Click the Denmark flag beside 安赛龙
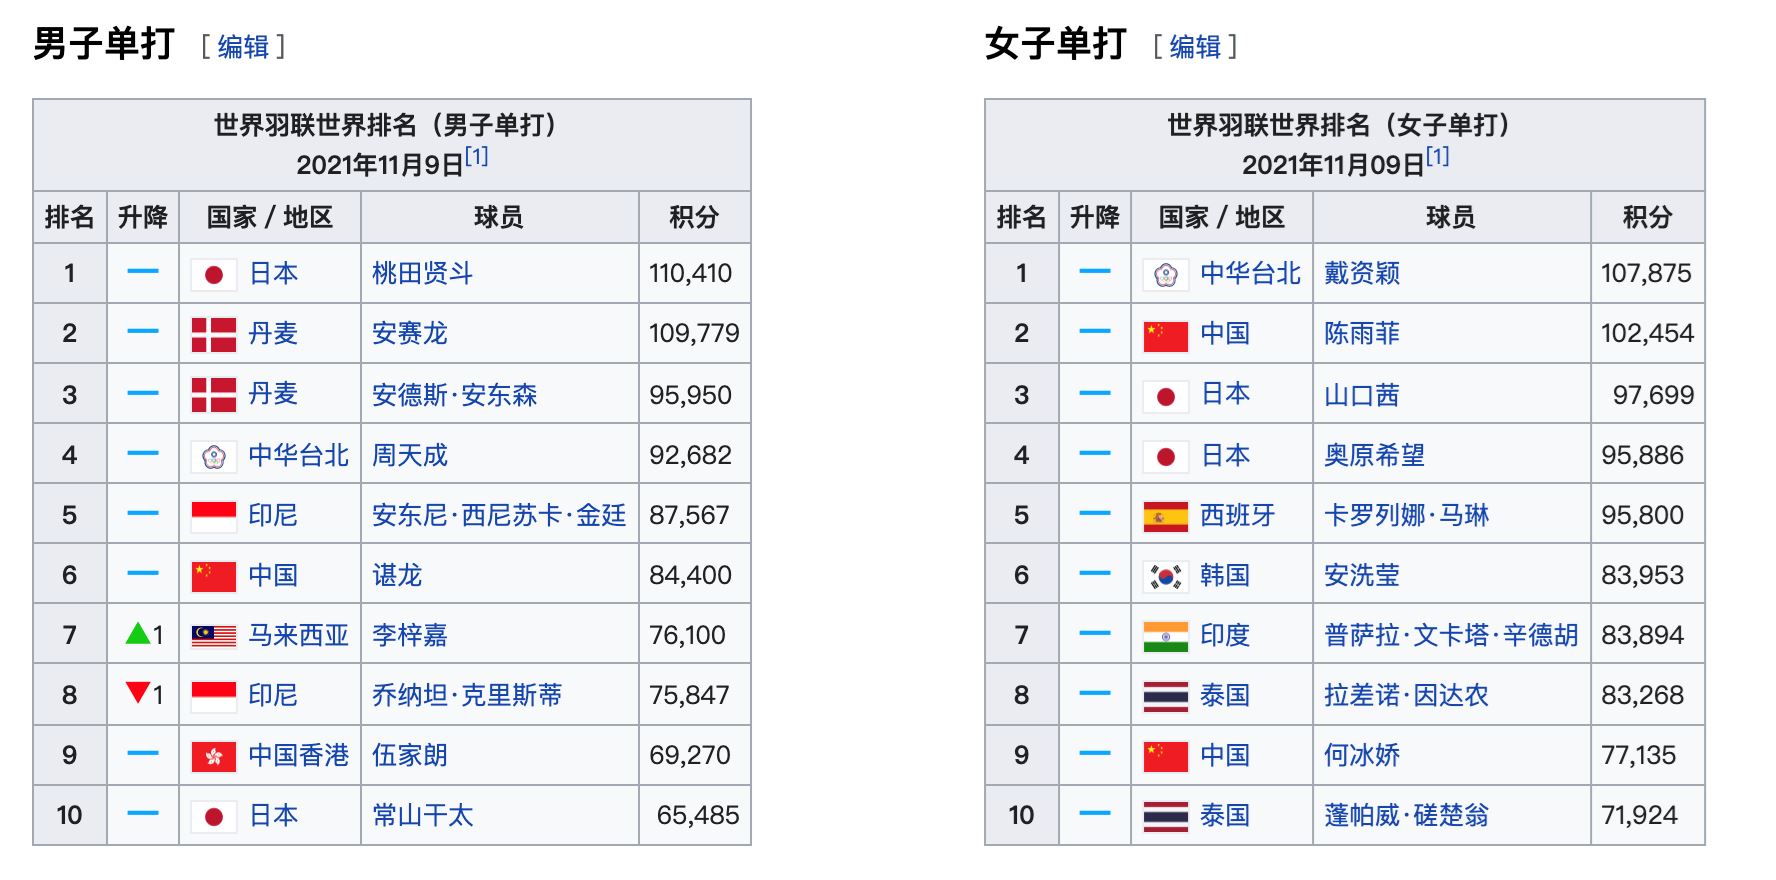The image size is (1776, 880). click(213, 335)
